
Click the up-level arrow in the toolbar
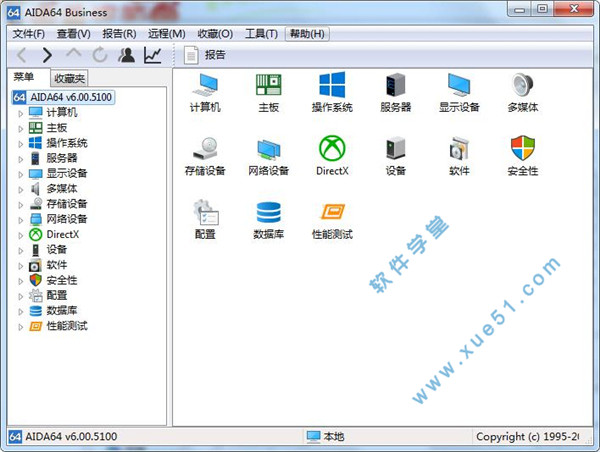(x=73, y=54)
